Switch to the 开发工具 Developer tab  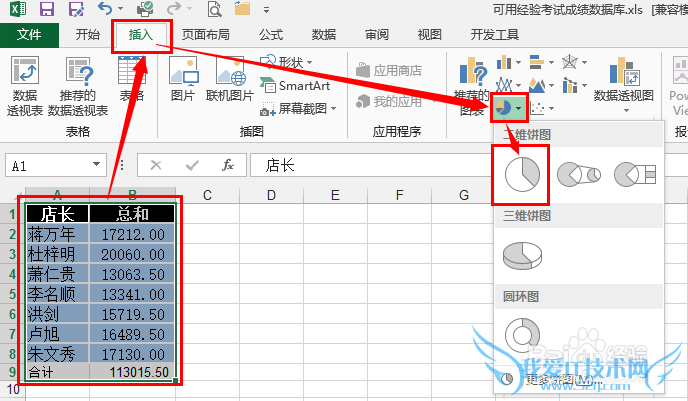[x=494, y=35]
